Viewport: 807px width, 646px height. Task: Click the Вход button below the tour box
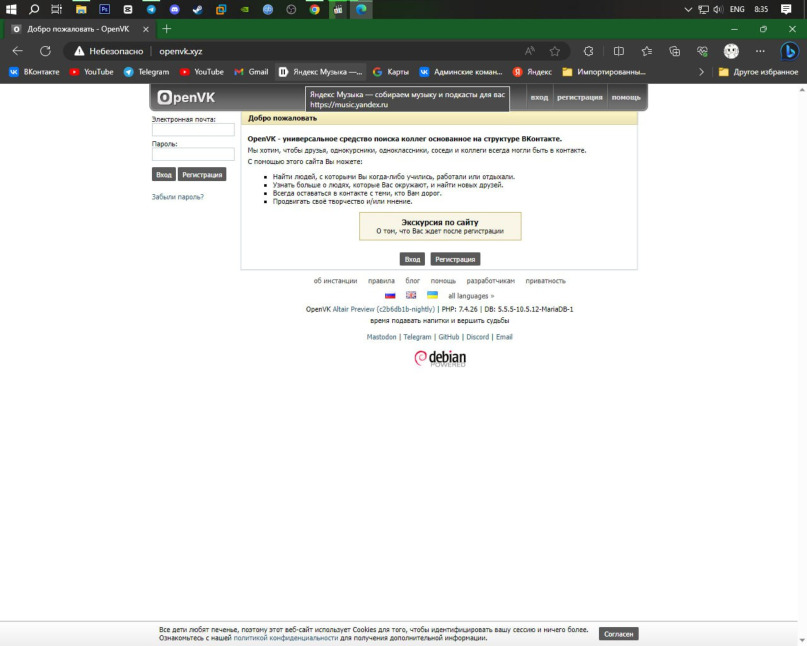(x=412, y=259)
